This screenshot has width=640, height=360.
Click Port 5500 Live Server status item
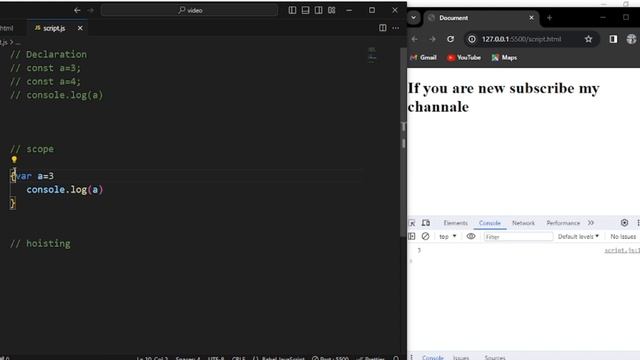pyautogui.click(x=331, y=358)
